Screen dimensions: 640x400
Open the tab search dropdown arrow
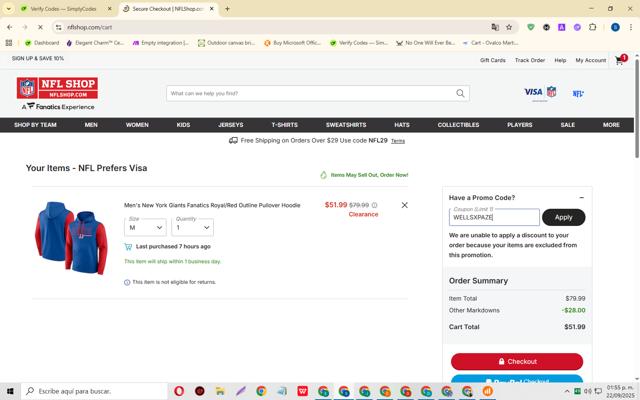coord(9,9)
